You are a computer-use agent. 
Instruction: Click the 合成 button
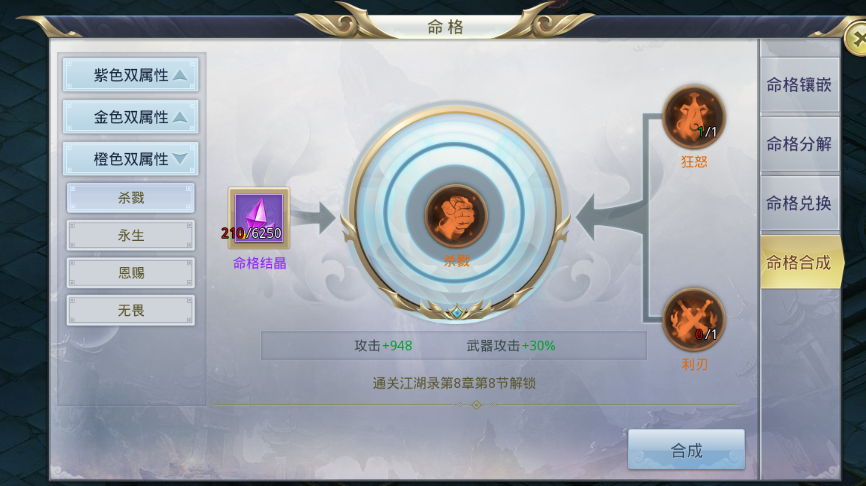click(x=687, y=450)
